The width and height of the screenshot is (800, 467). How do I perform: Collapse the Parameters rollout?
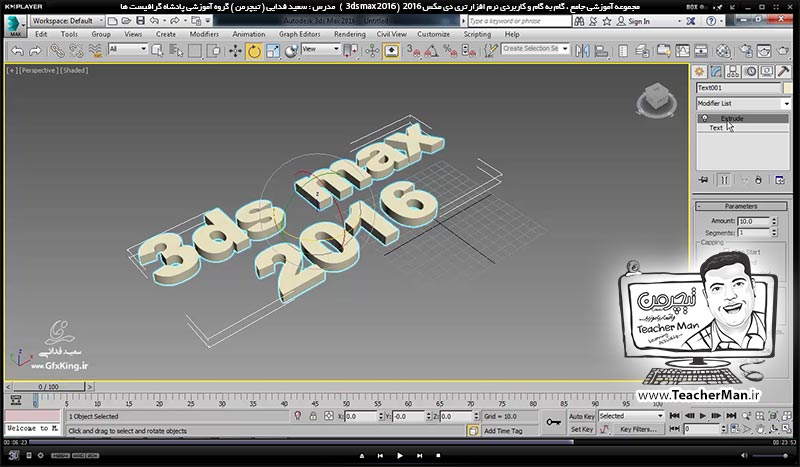click(741, 206)
